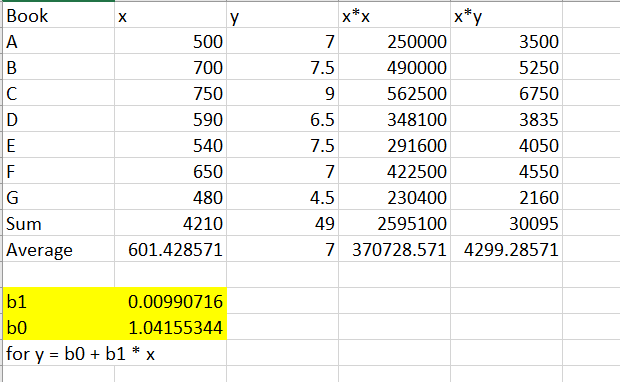Select cell with value 750
This screenshot has width=620, height=382.
click(x=170, y=93)
